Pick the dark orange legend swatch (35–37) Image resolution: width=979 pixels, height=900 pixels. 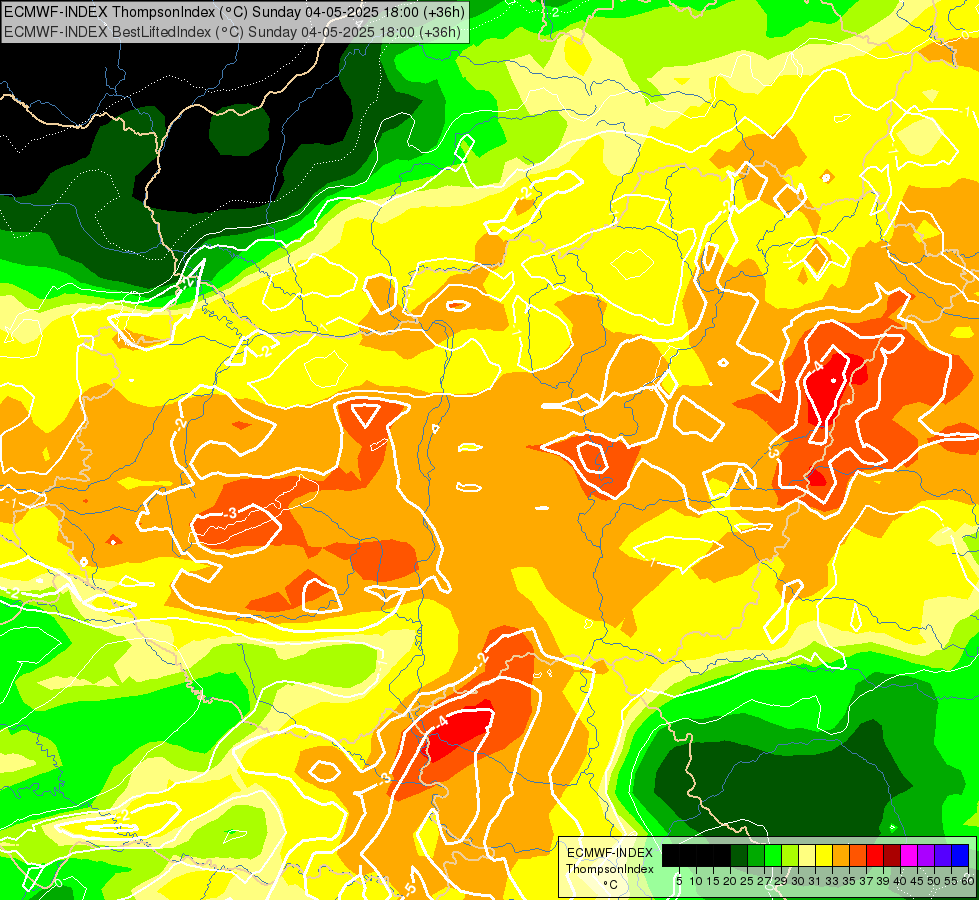(858, 856)
